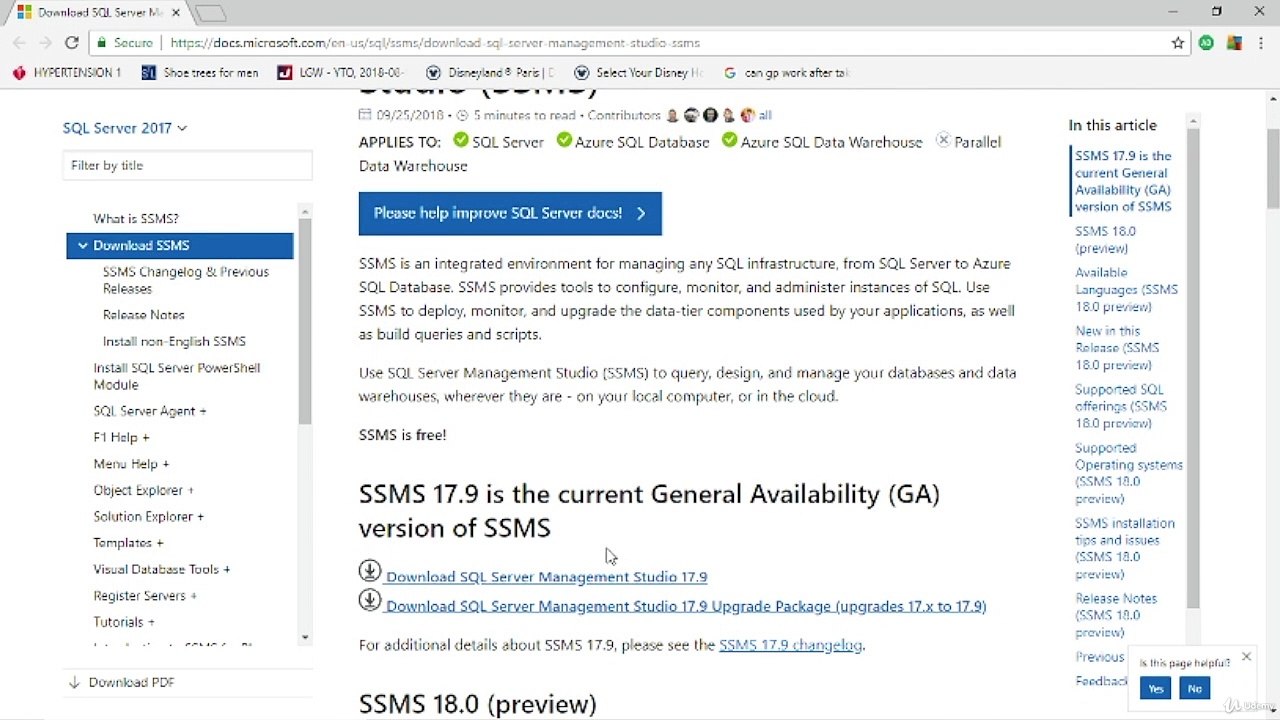Open the HYPERTENSION 1 bookmark

pos(67,73)
